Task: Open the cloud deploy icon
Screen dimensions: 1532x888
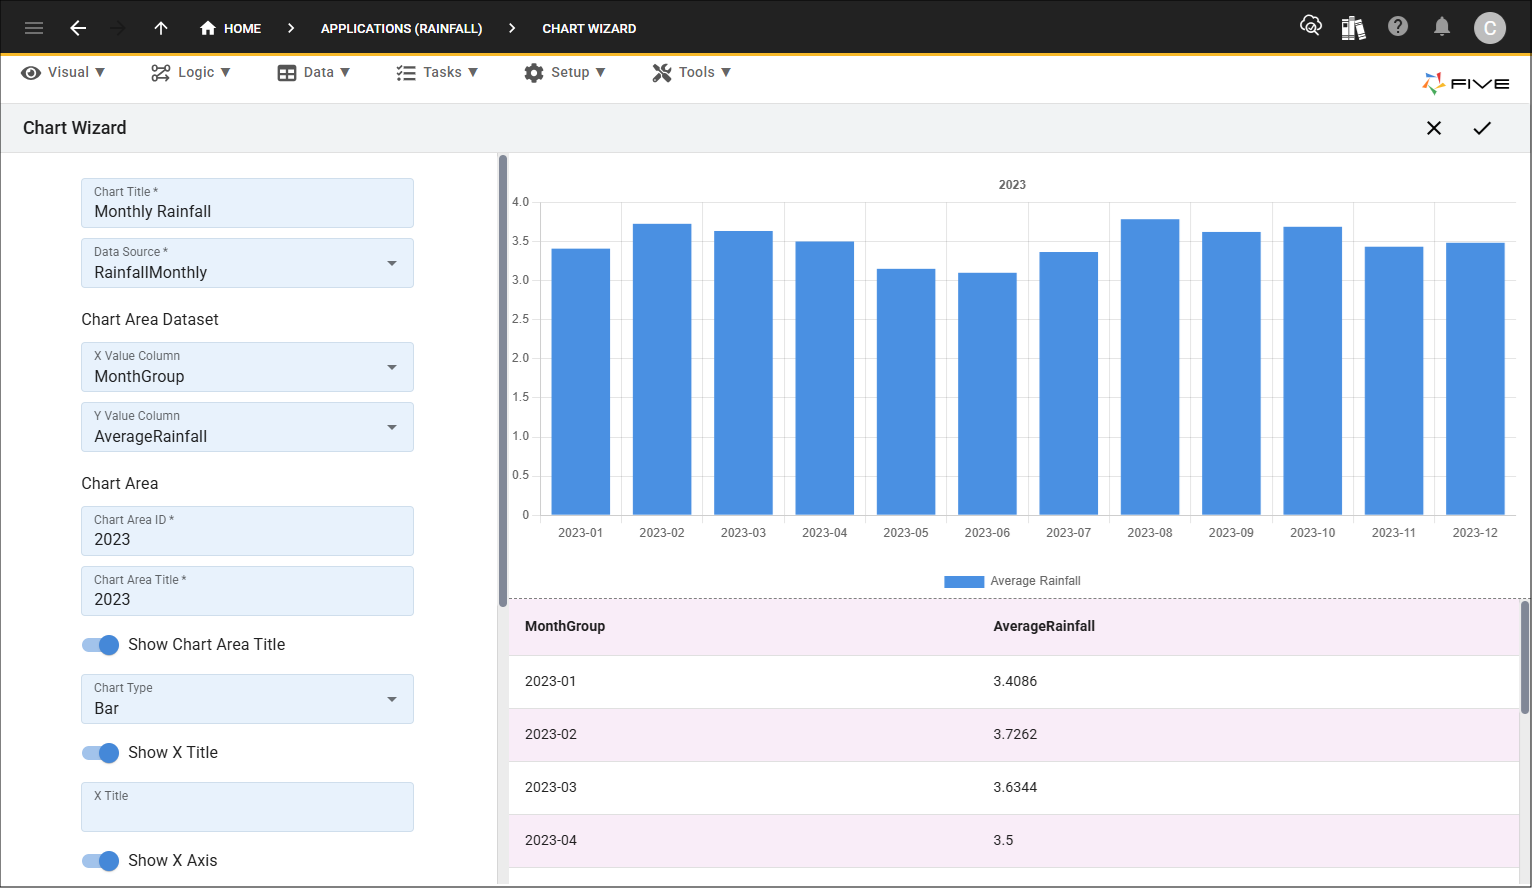Action: (x=1310, y=27)
